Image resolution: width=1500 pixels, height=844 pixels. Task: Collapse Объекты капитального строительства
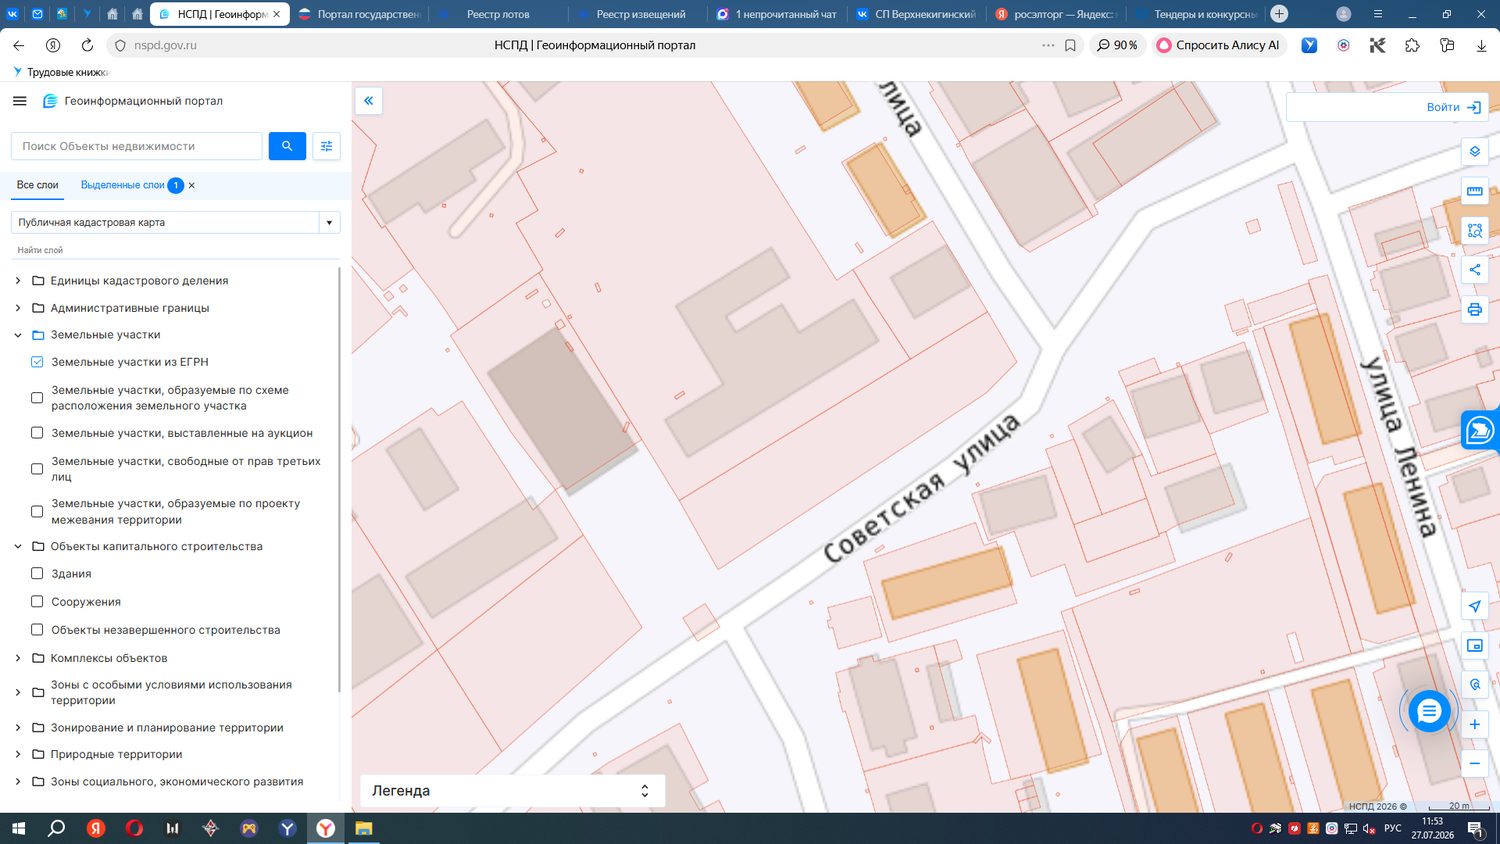coord(17,546)
